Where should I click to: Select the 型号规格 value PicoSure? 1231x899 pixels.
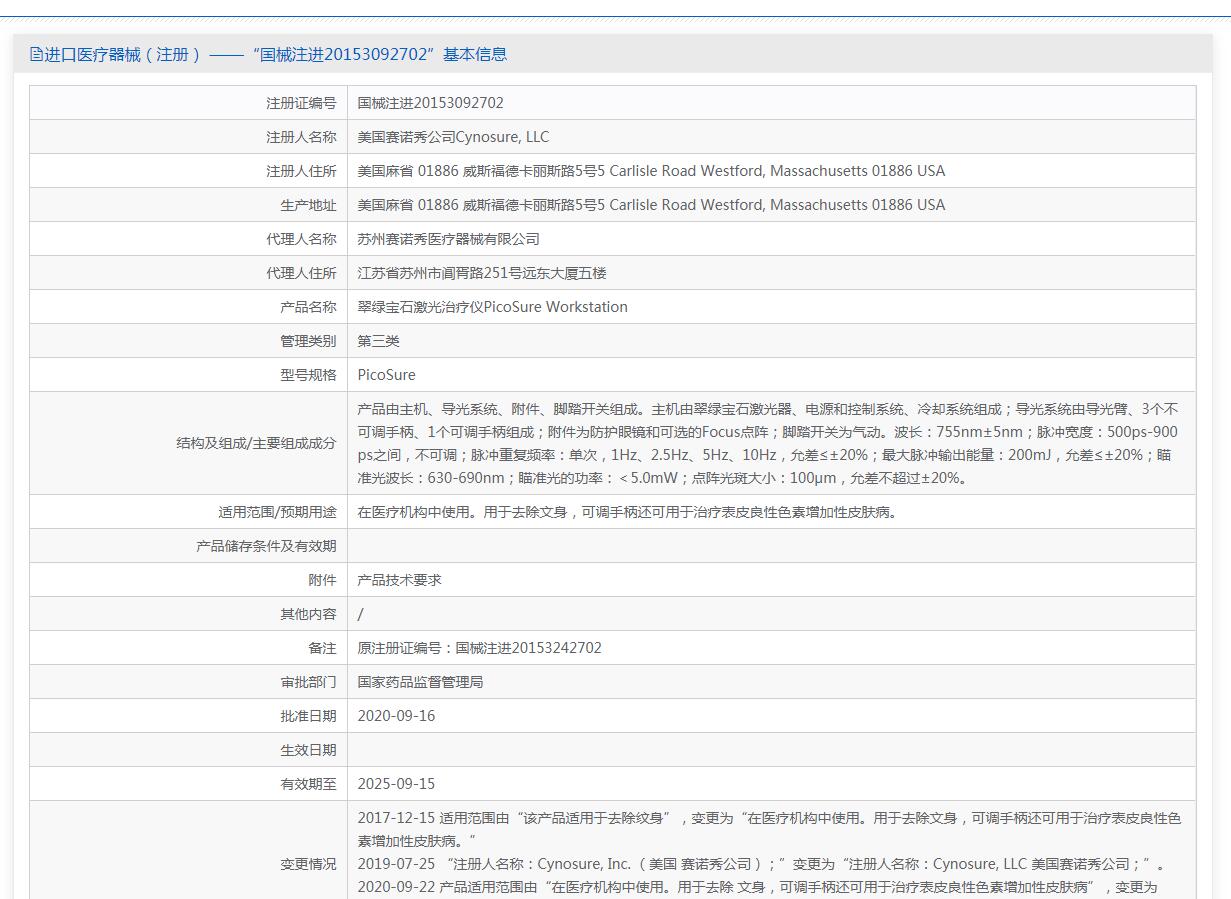tap(386, 375)
